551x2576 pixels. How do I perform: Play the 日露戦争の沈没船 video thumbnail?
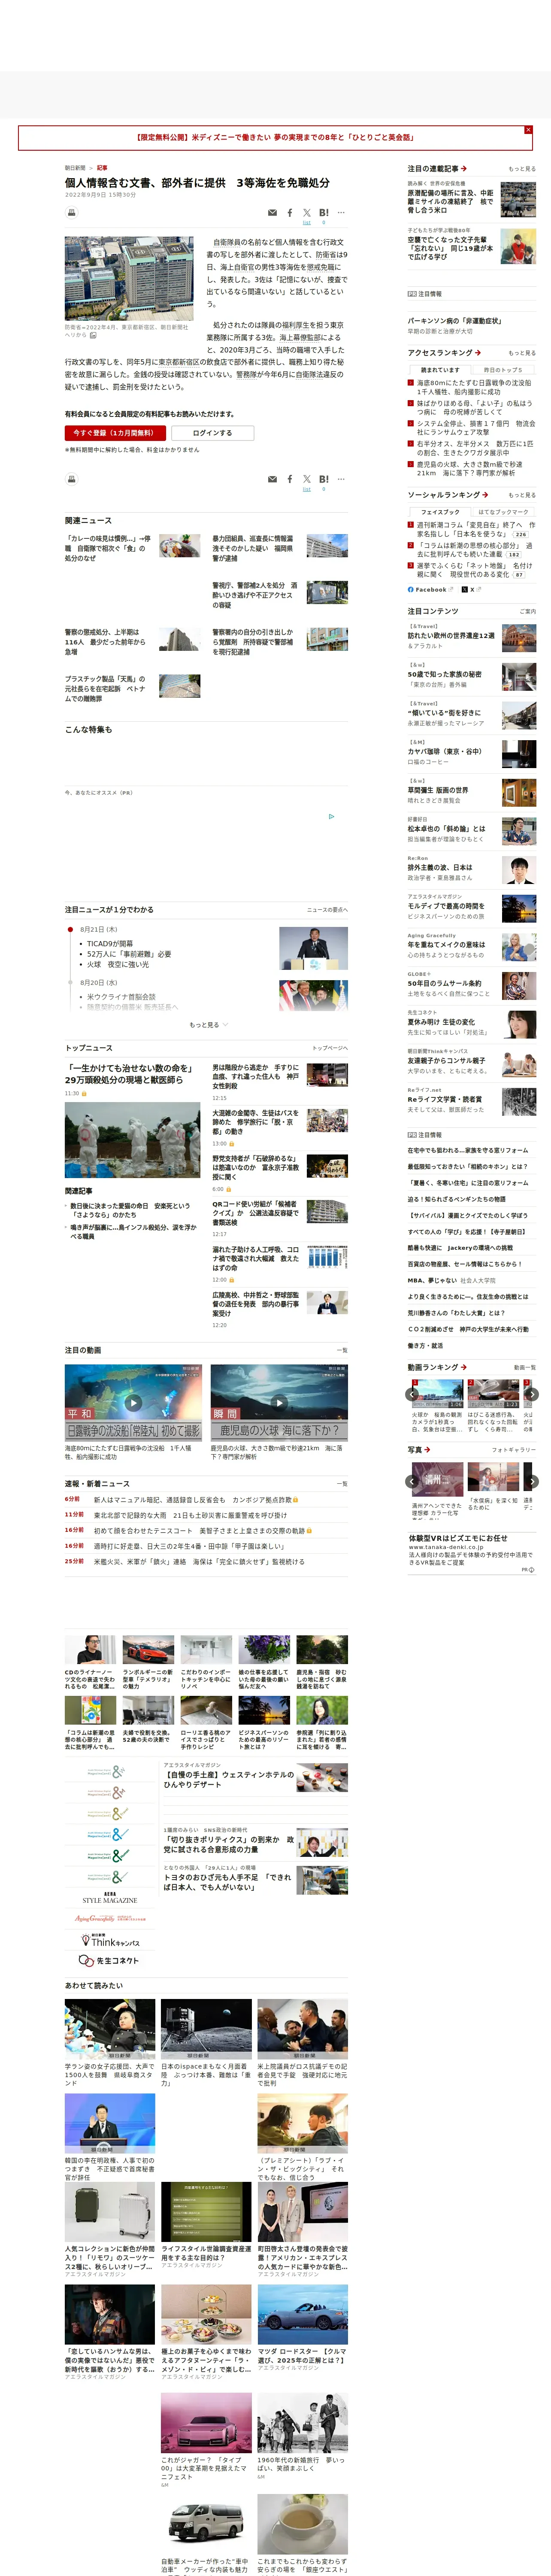pyautogui.click(x=133, y=1402)
